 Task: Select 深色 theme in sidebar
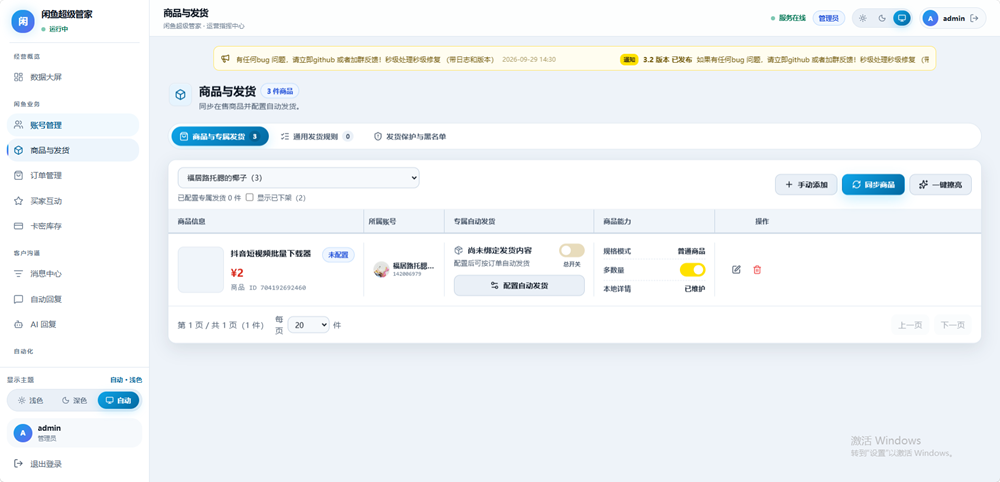click(x=74, y=400)
